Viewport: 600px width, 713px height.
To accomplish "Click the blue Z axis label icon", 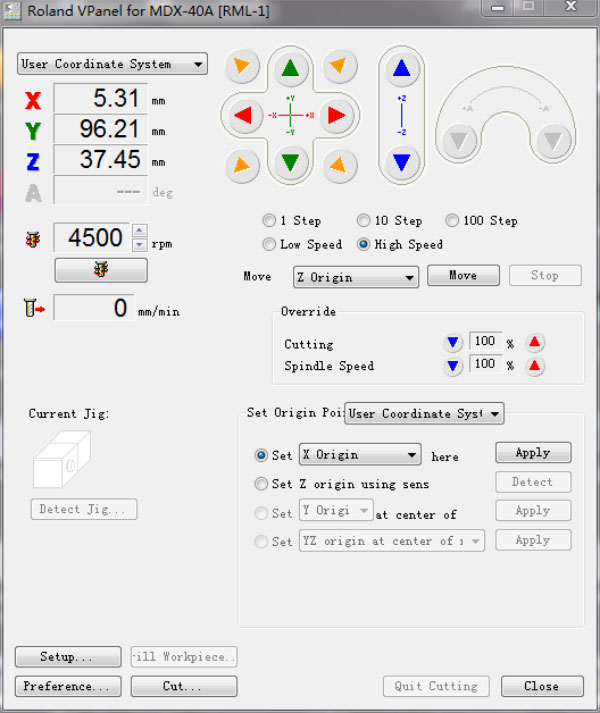I will click(x=33, y=162).
